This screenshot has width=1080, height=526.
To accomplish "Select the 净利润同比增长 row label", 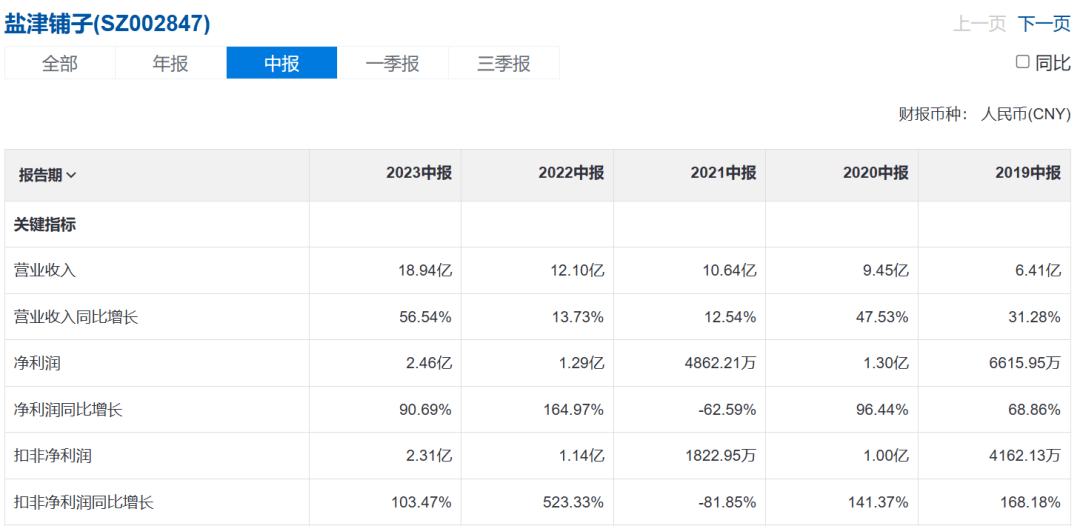I will click(x=68, y=410).
